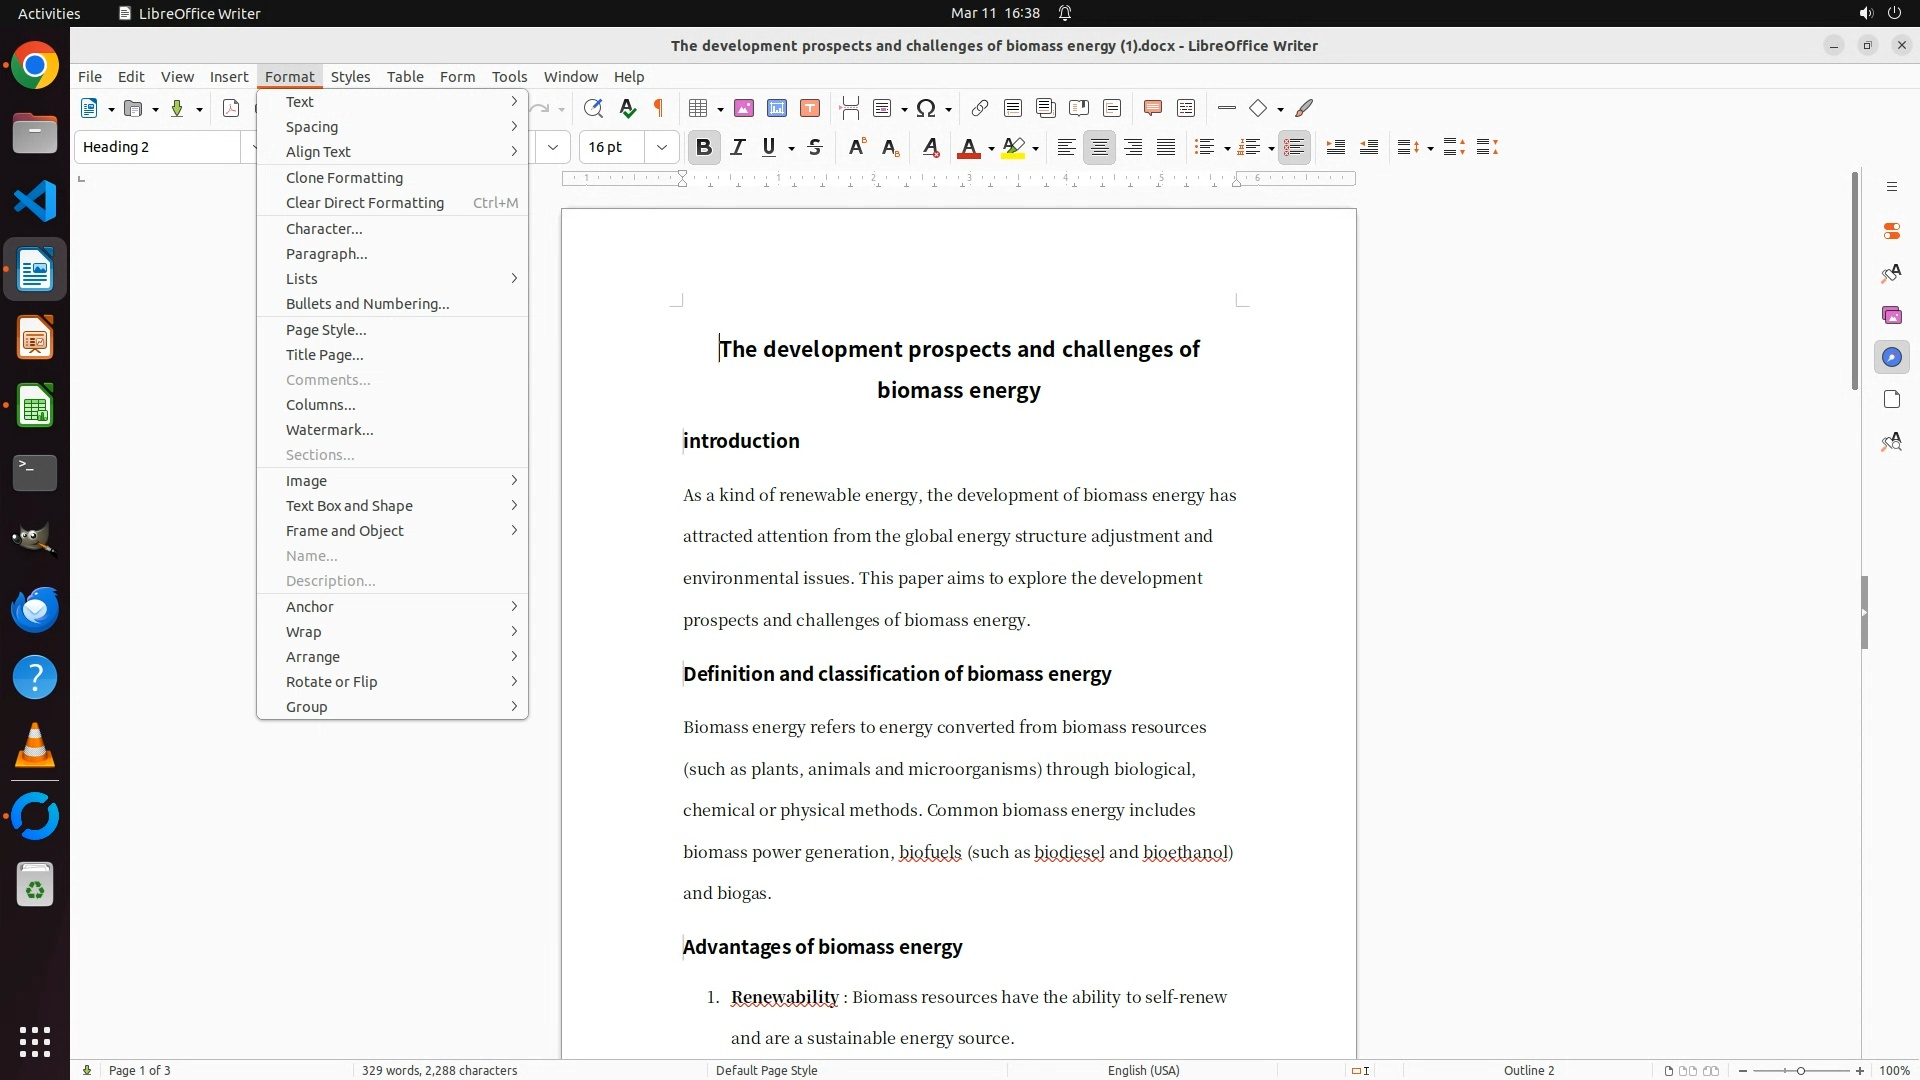Viewport: 1920px width, 1080px height.
Task: Toggle Italic formatting button
Action: pos(738,147)
